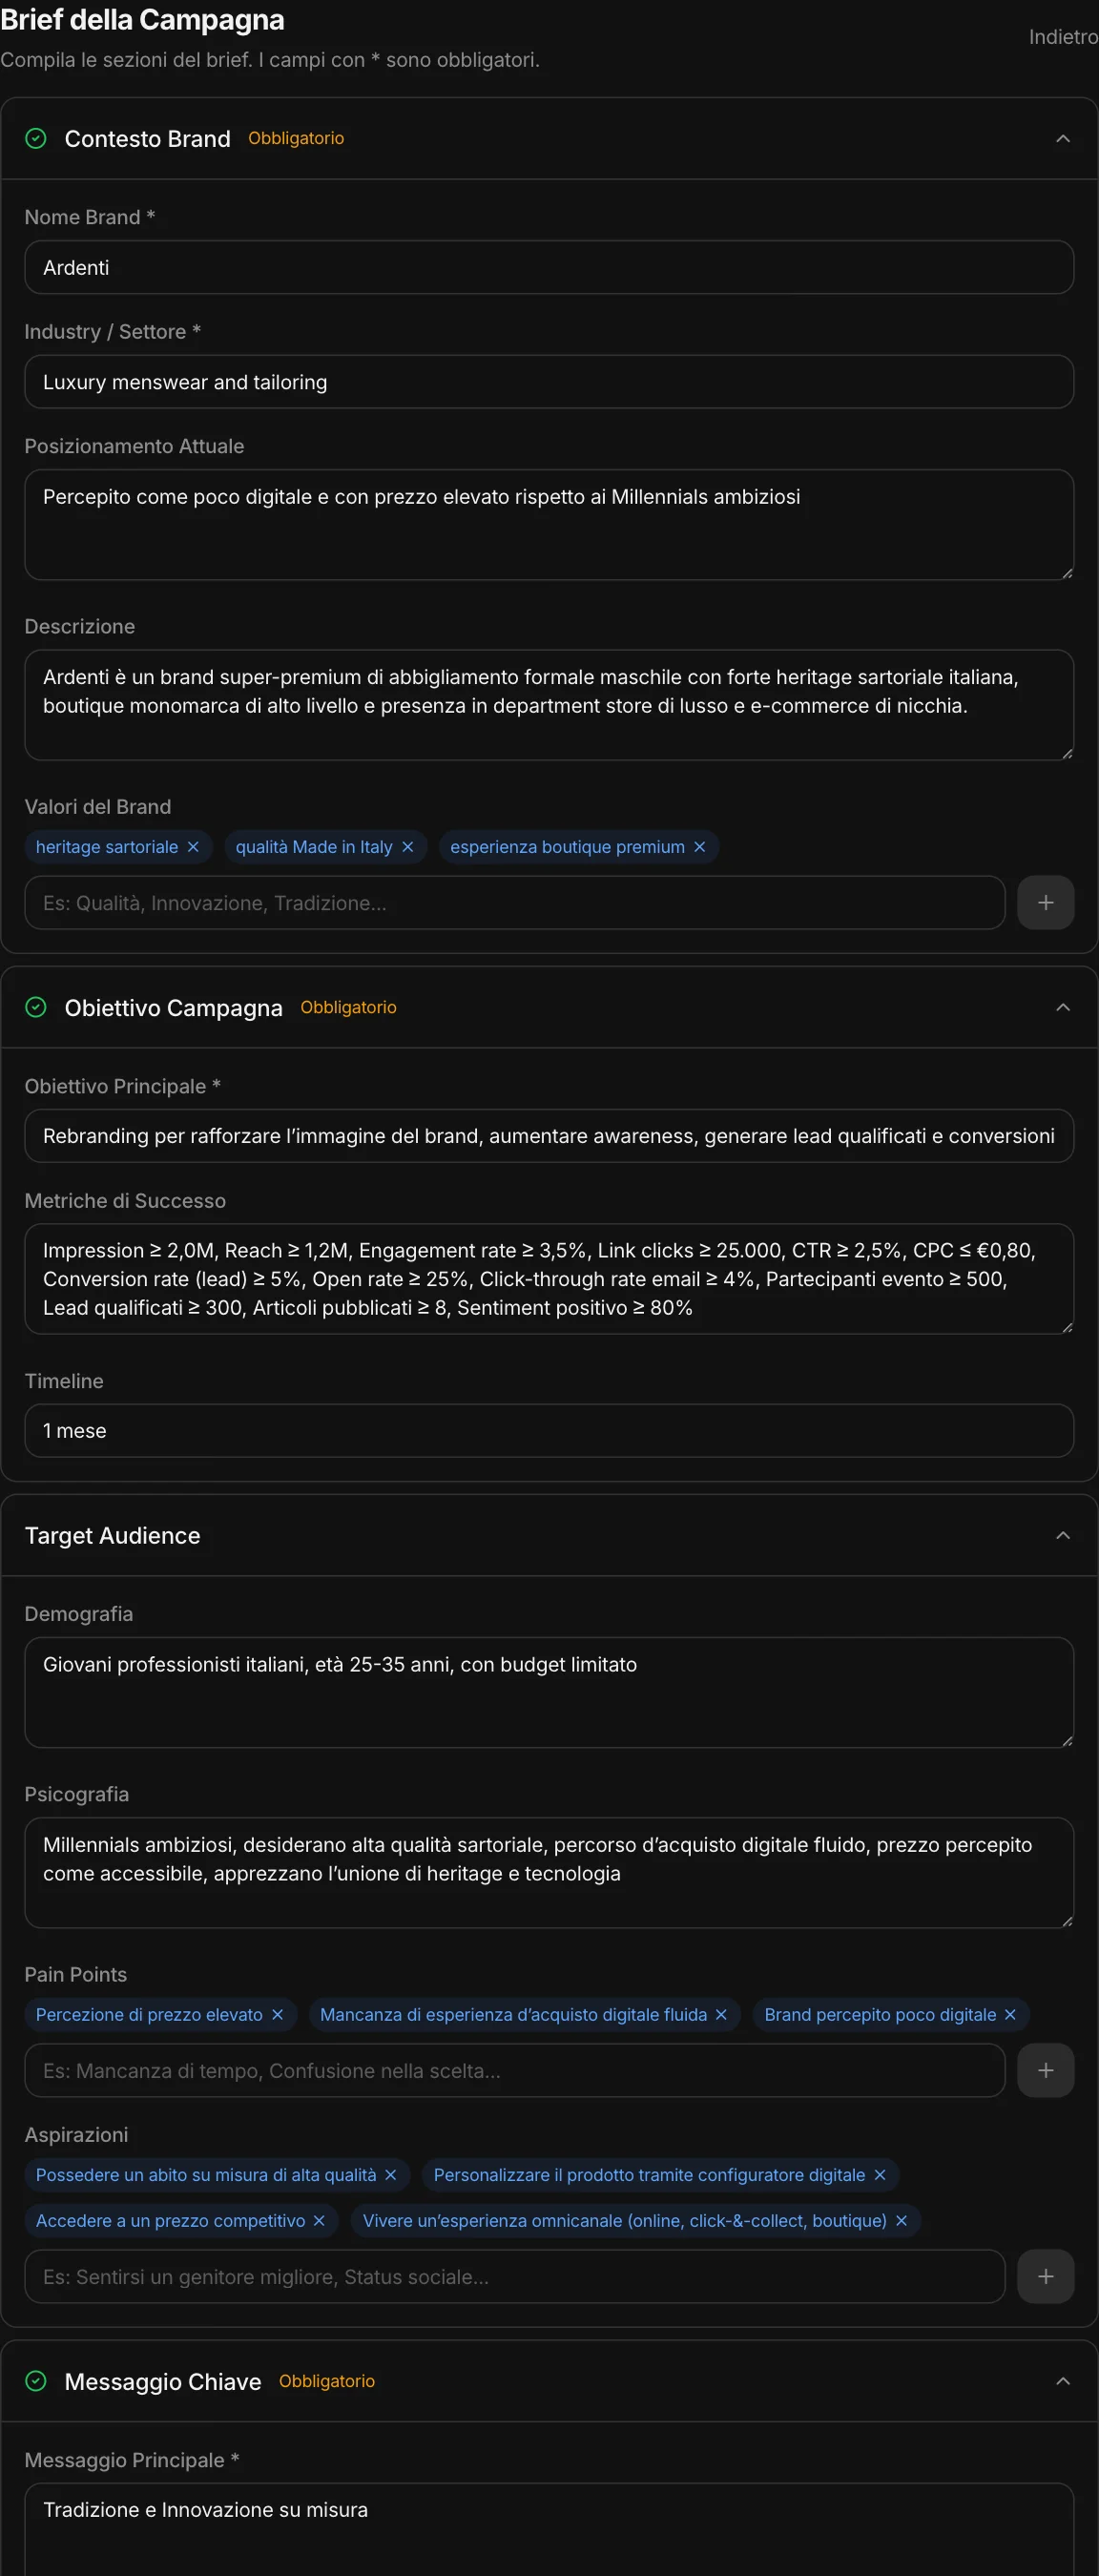The image size is (1099, 2576).
Task: Remove 'Possedere un abito su misura' aspiration
Action: (391, 2175)
